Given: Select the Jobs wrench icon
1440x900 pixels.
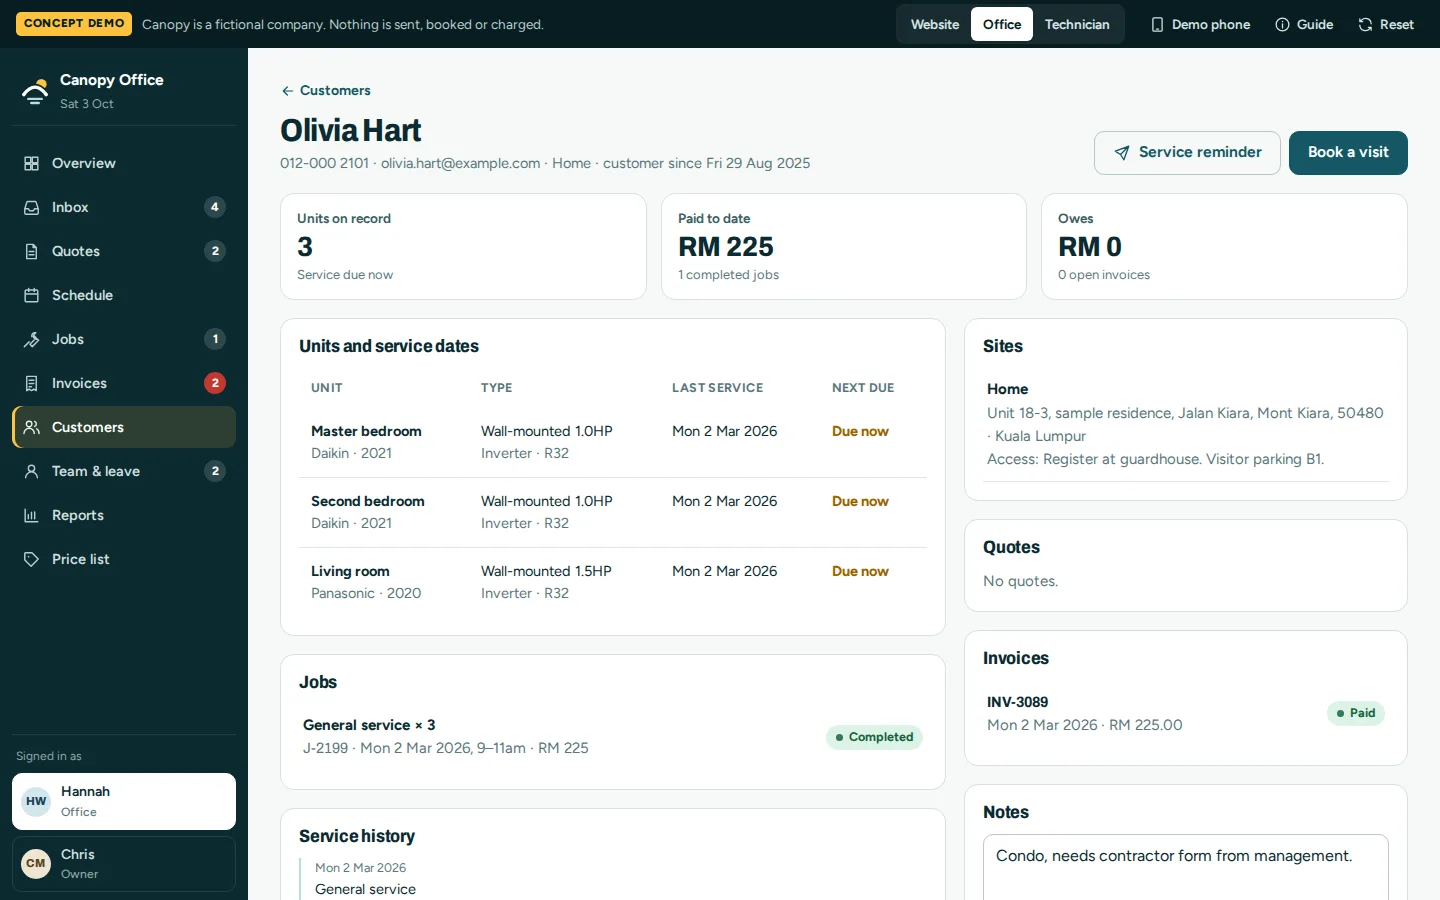Looking at the screenshot, I should (32, 339).
